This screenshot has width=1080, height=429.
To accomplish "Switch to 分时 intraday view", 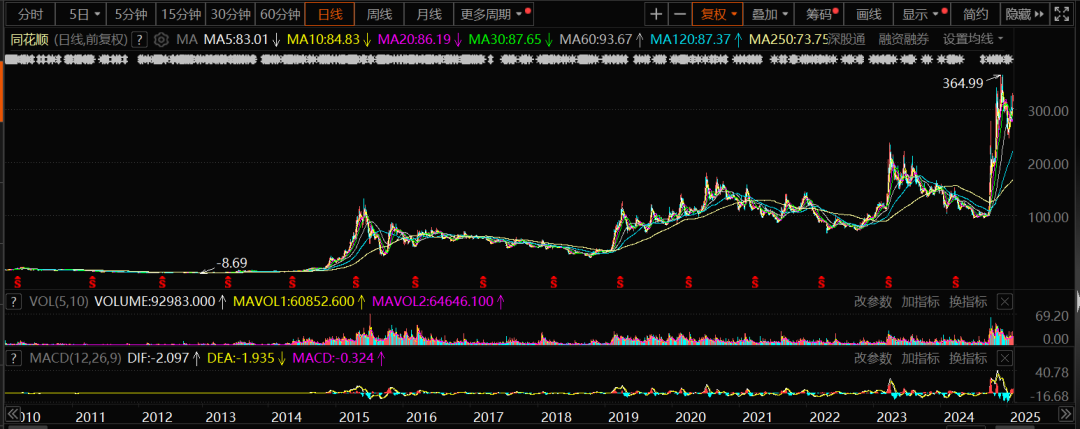I will 30,14.
